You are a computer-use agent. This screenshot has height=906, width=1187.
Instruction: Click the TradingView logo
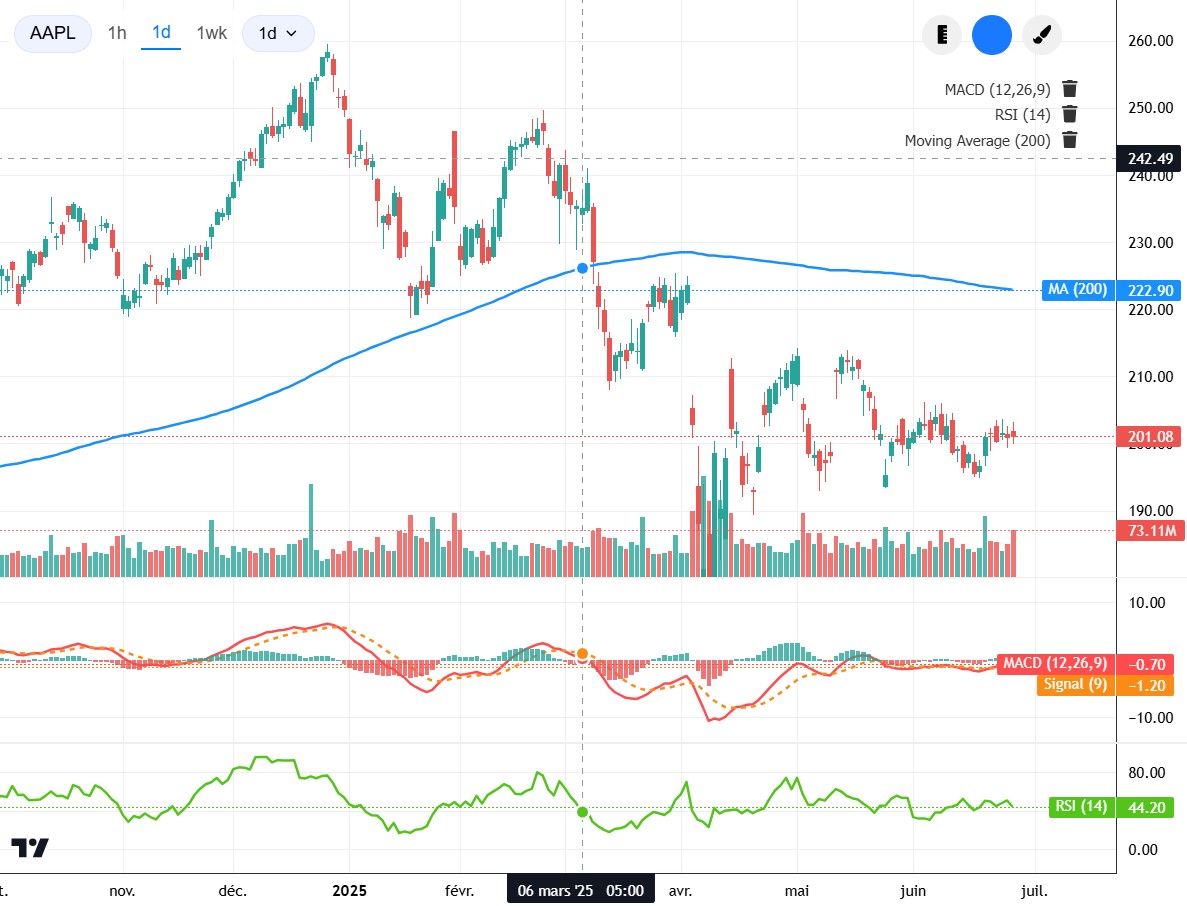pos(30,848)
